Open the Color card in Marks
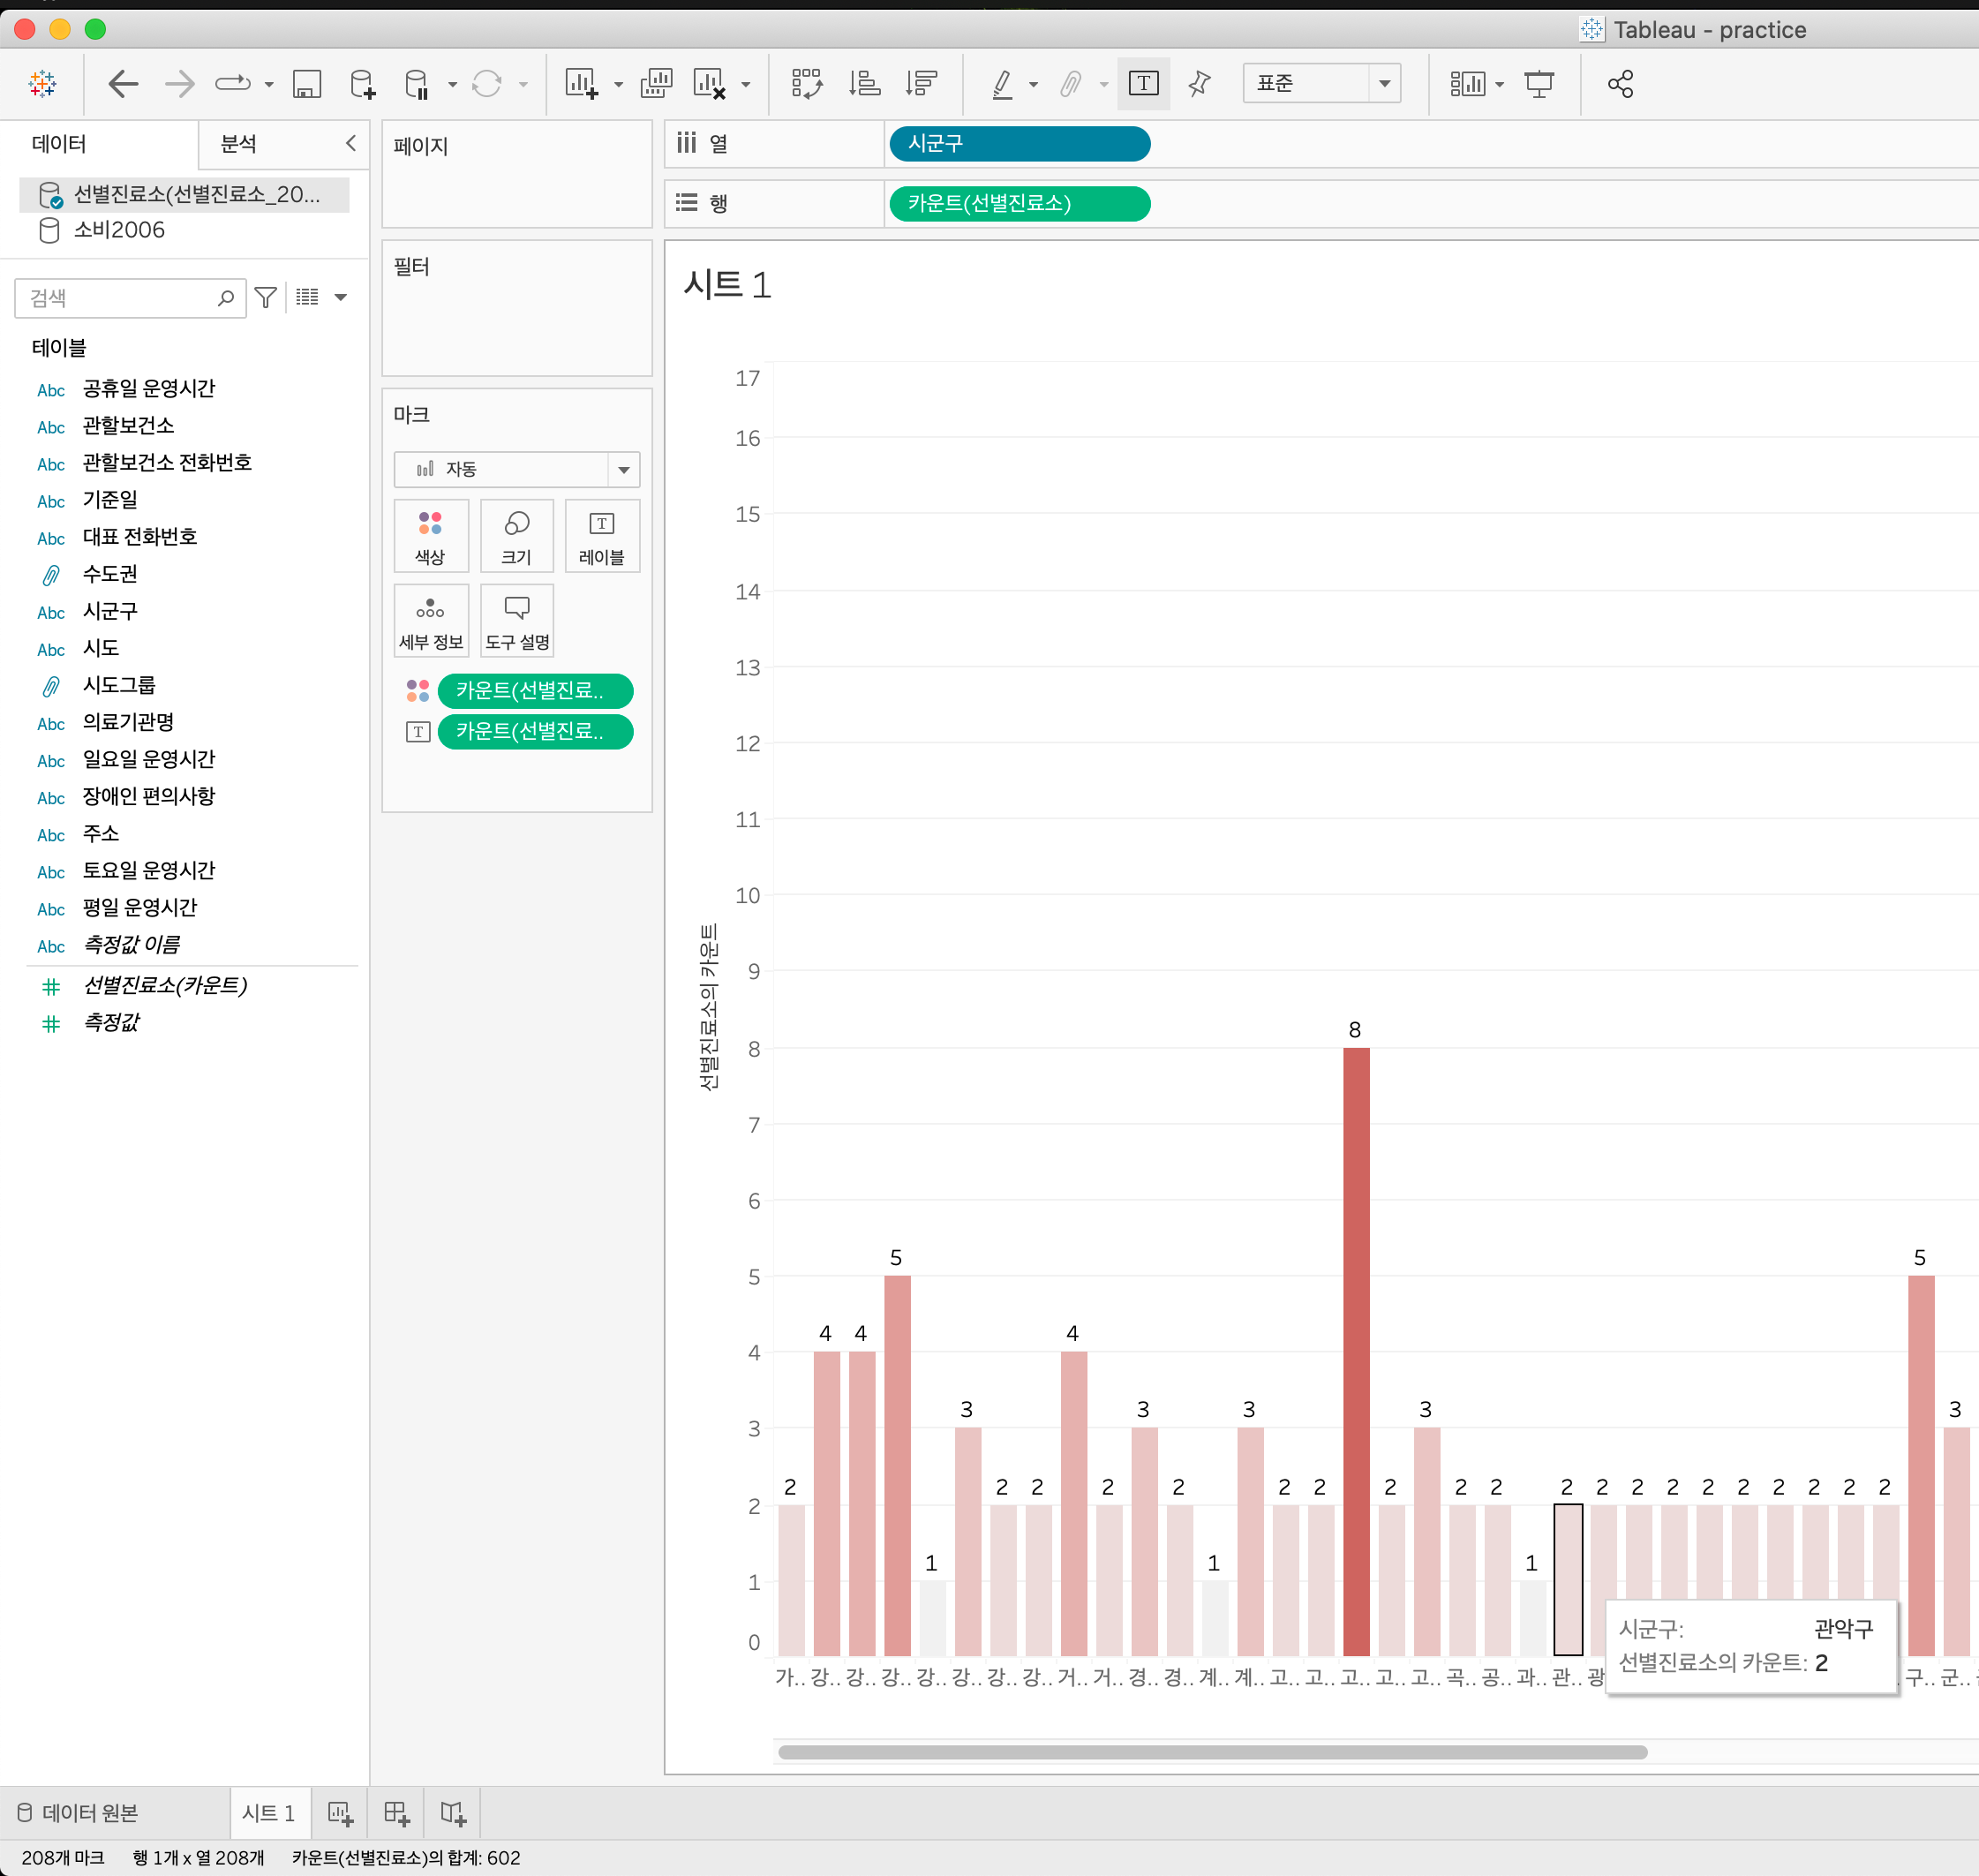The height and width of the screenshot is (1876, 1979). coord(430,536)
